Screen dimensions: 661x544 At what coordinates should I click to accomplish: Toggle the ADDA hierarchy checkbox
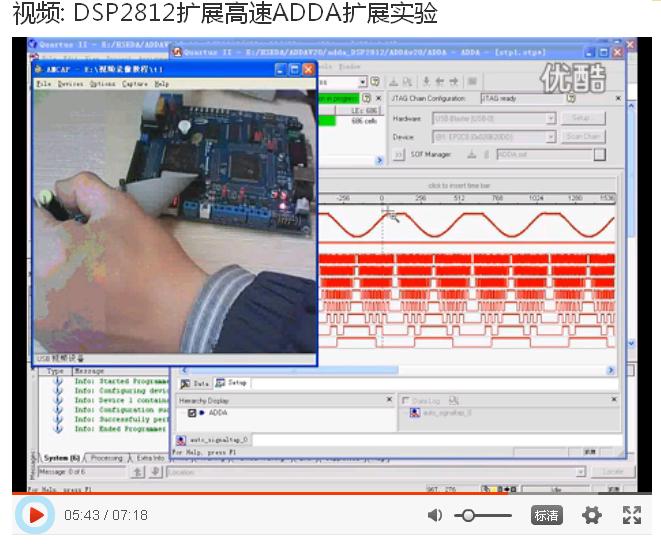192,413
